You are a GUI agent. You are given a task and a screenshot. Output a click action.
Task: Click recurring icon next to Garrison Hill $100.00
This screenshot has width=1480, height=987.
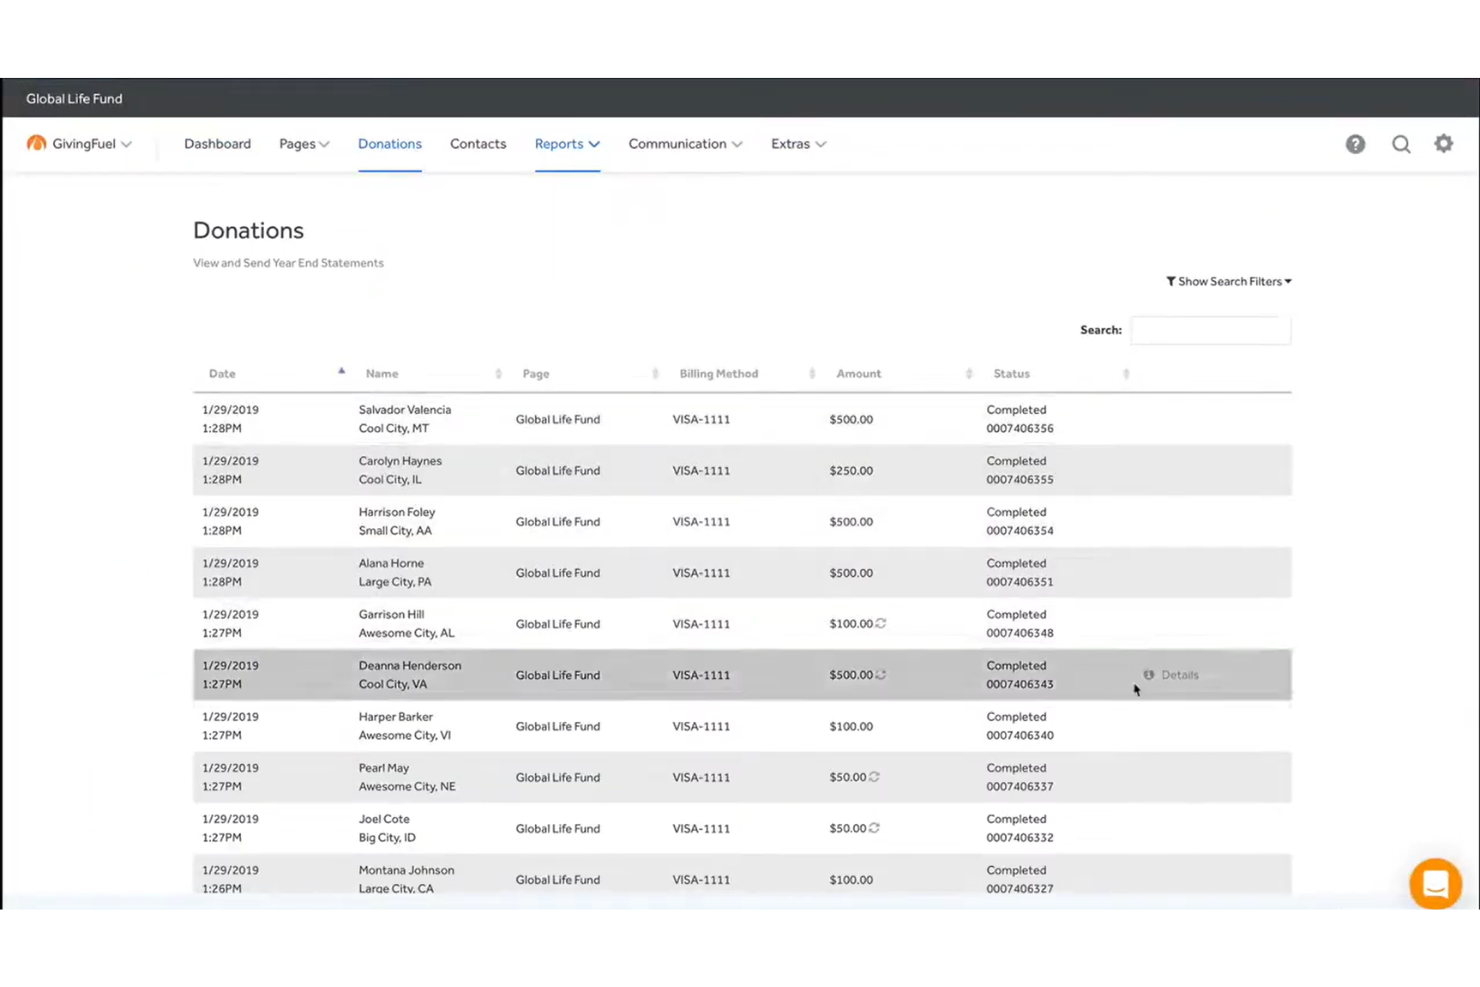point(881,623)
